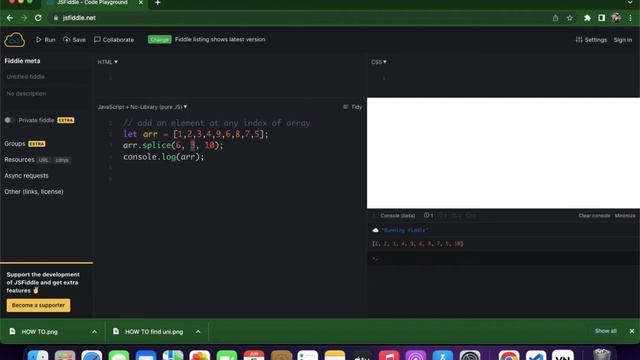The height and width of the screenshot is (360, 640).
Task: Open JavaScript + No-Library language dropdown
Action: [x=142, y=107]
